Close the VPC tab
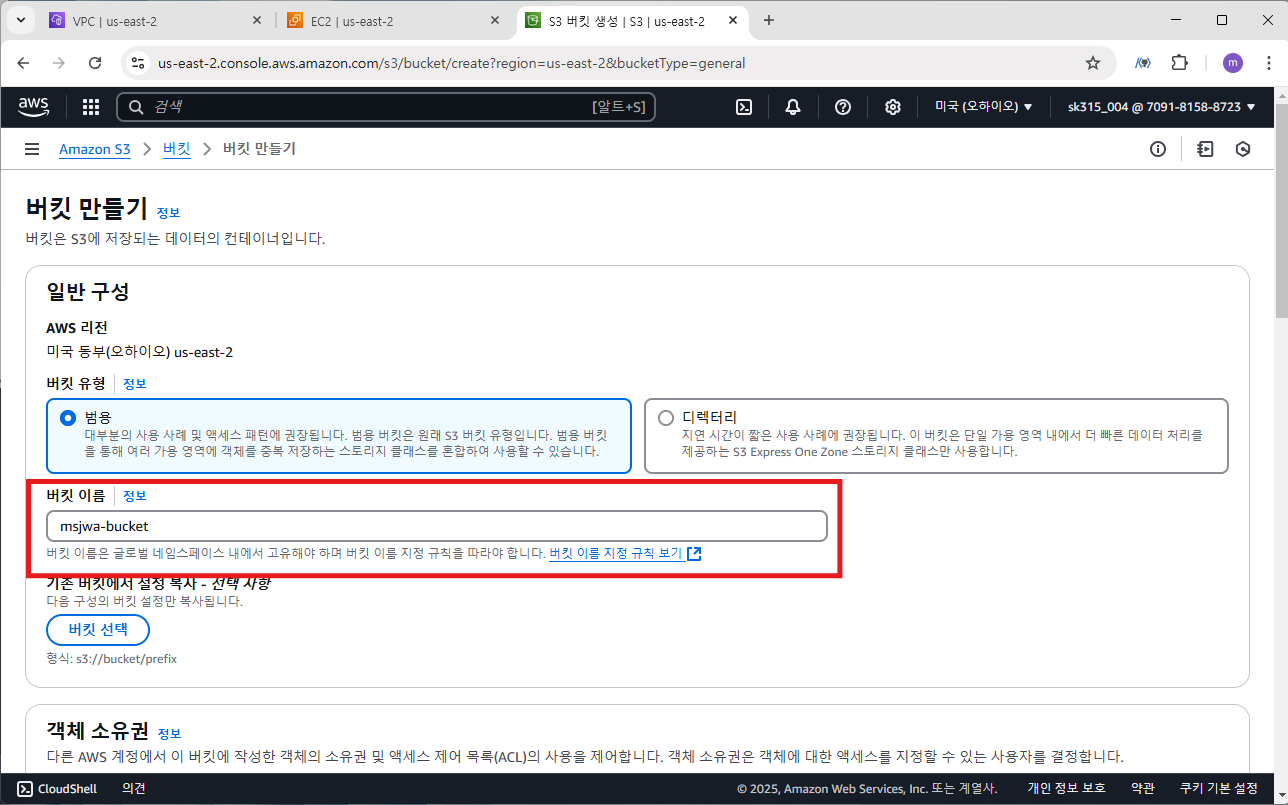Viewport: 1288px width, 805px height. [257, 20]
